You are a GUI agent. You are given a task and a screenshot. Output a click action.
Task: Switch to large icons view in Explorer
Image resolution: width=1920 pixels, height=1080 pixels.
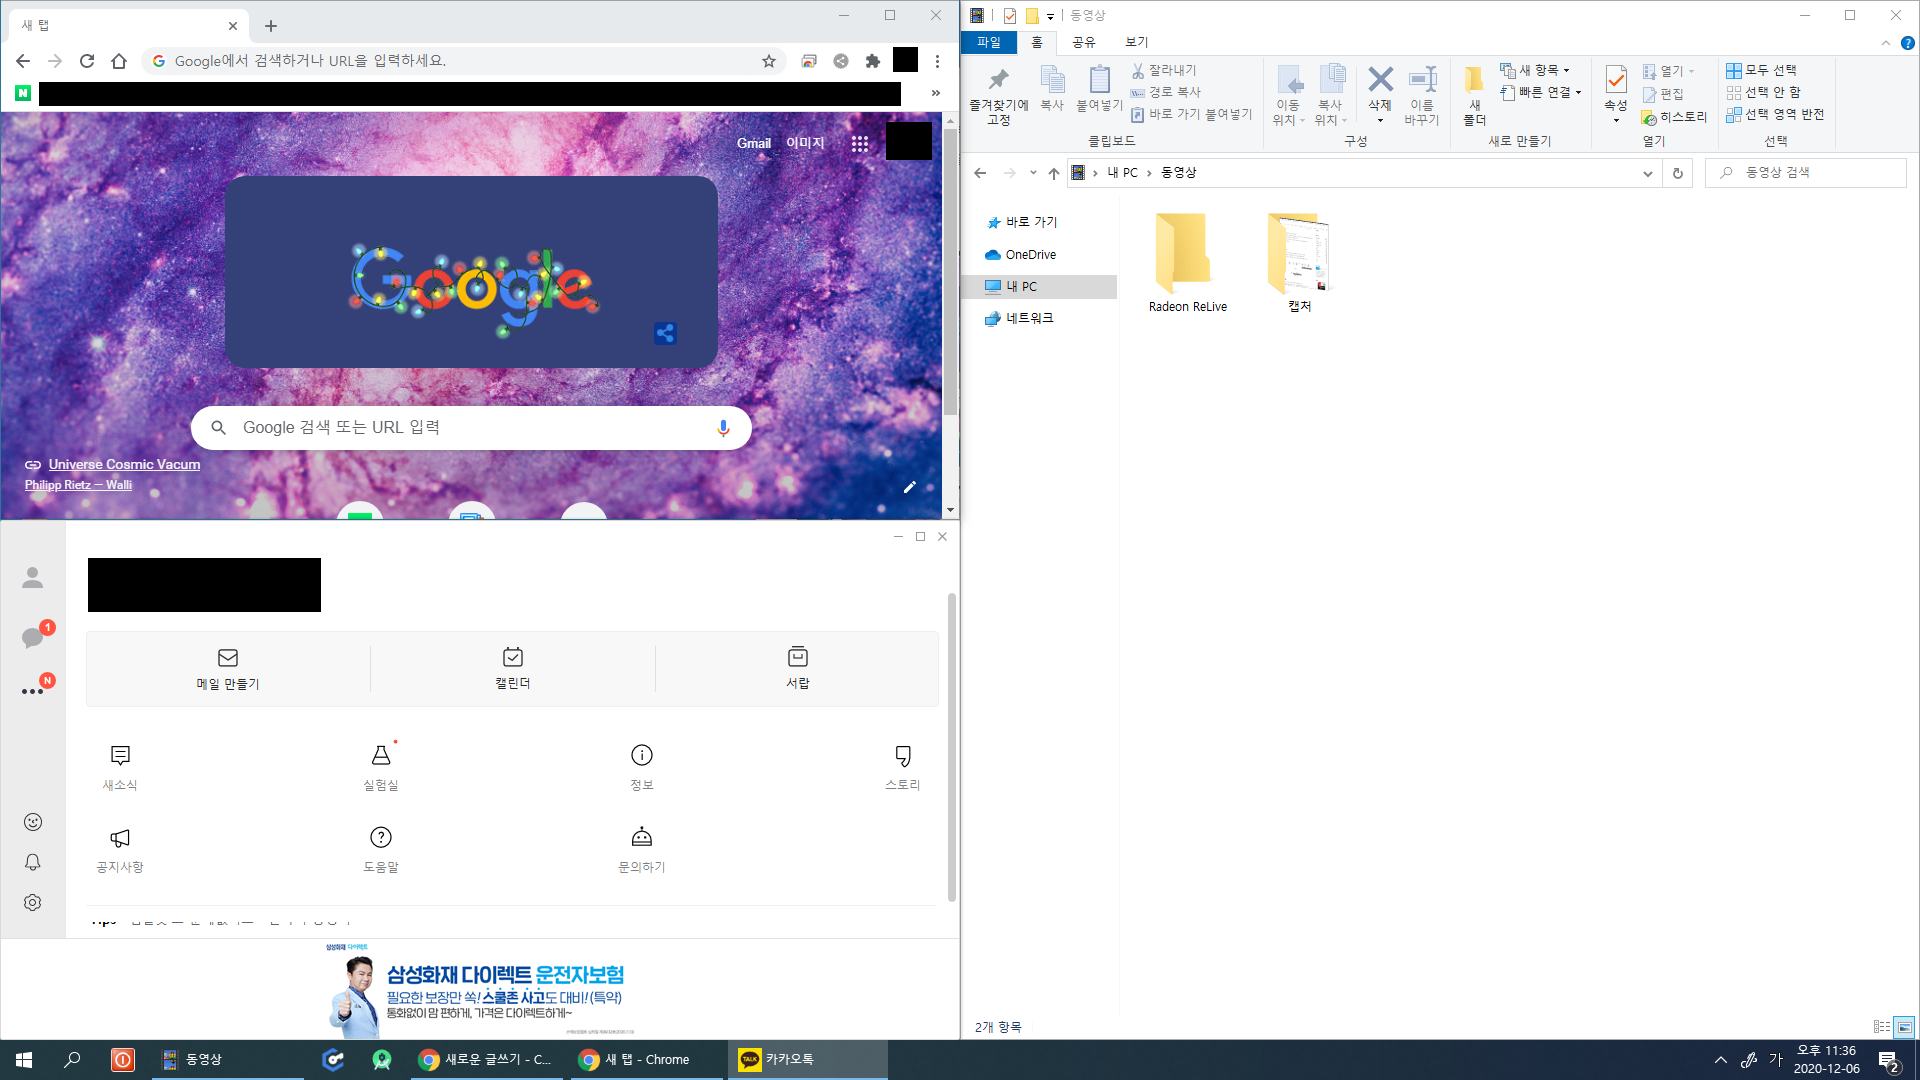(1904, 1027)
